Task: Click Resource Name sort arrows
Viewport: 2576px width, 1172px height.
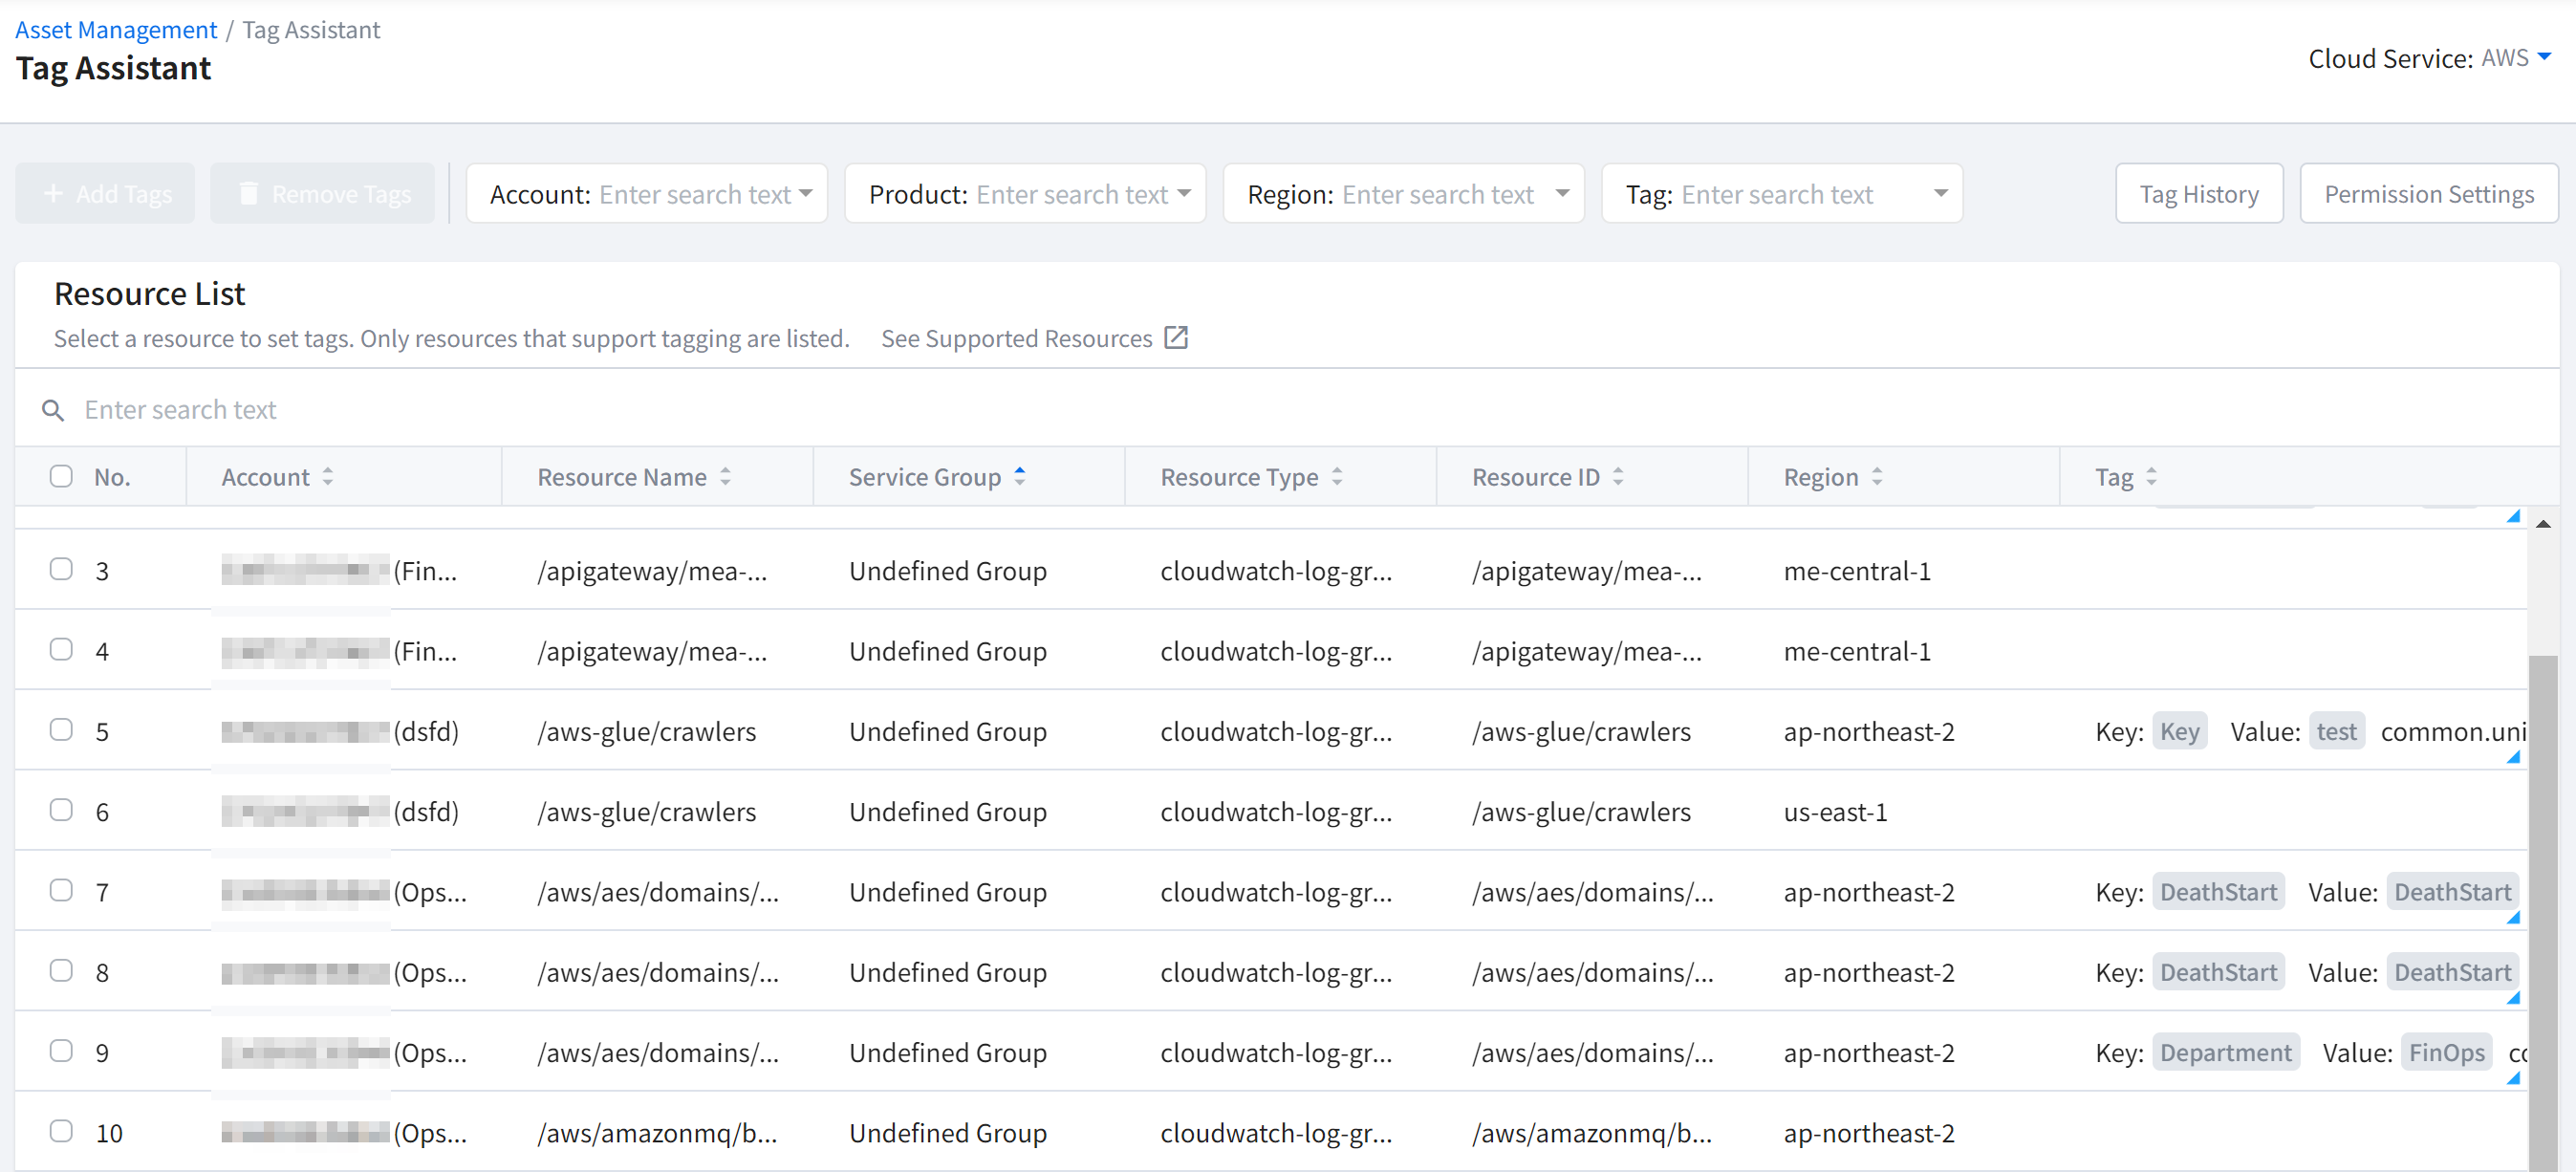Action: [x=725, y=477]
